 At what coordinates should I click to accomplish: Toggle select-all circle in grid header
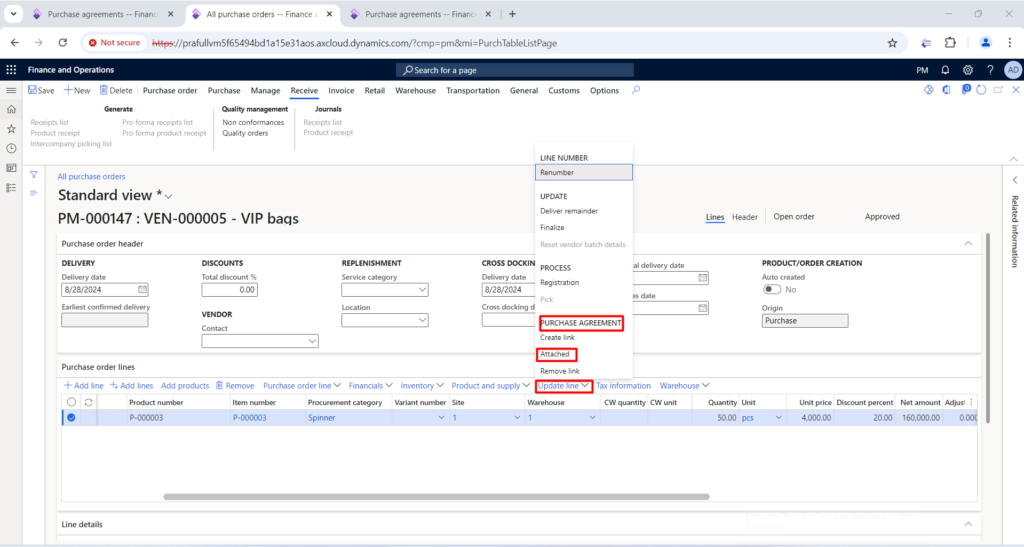point(71,402)
